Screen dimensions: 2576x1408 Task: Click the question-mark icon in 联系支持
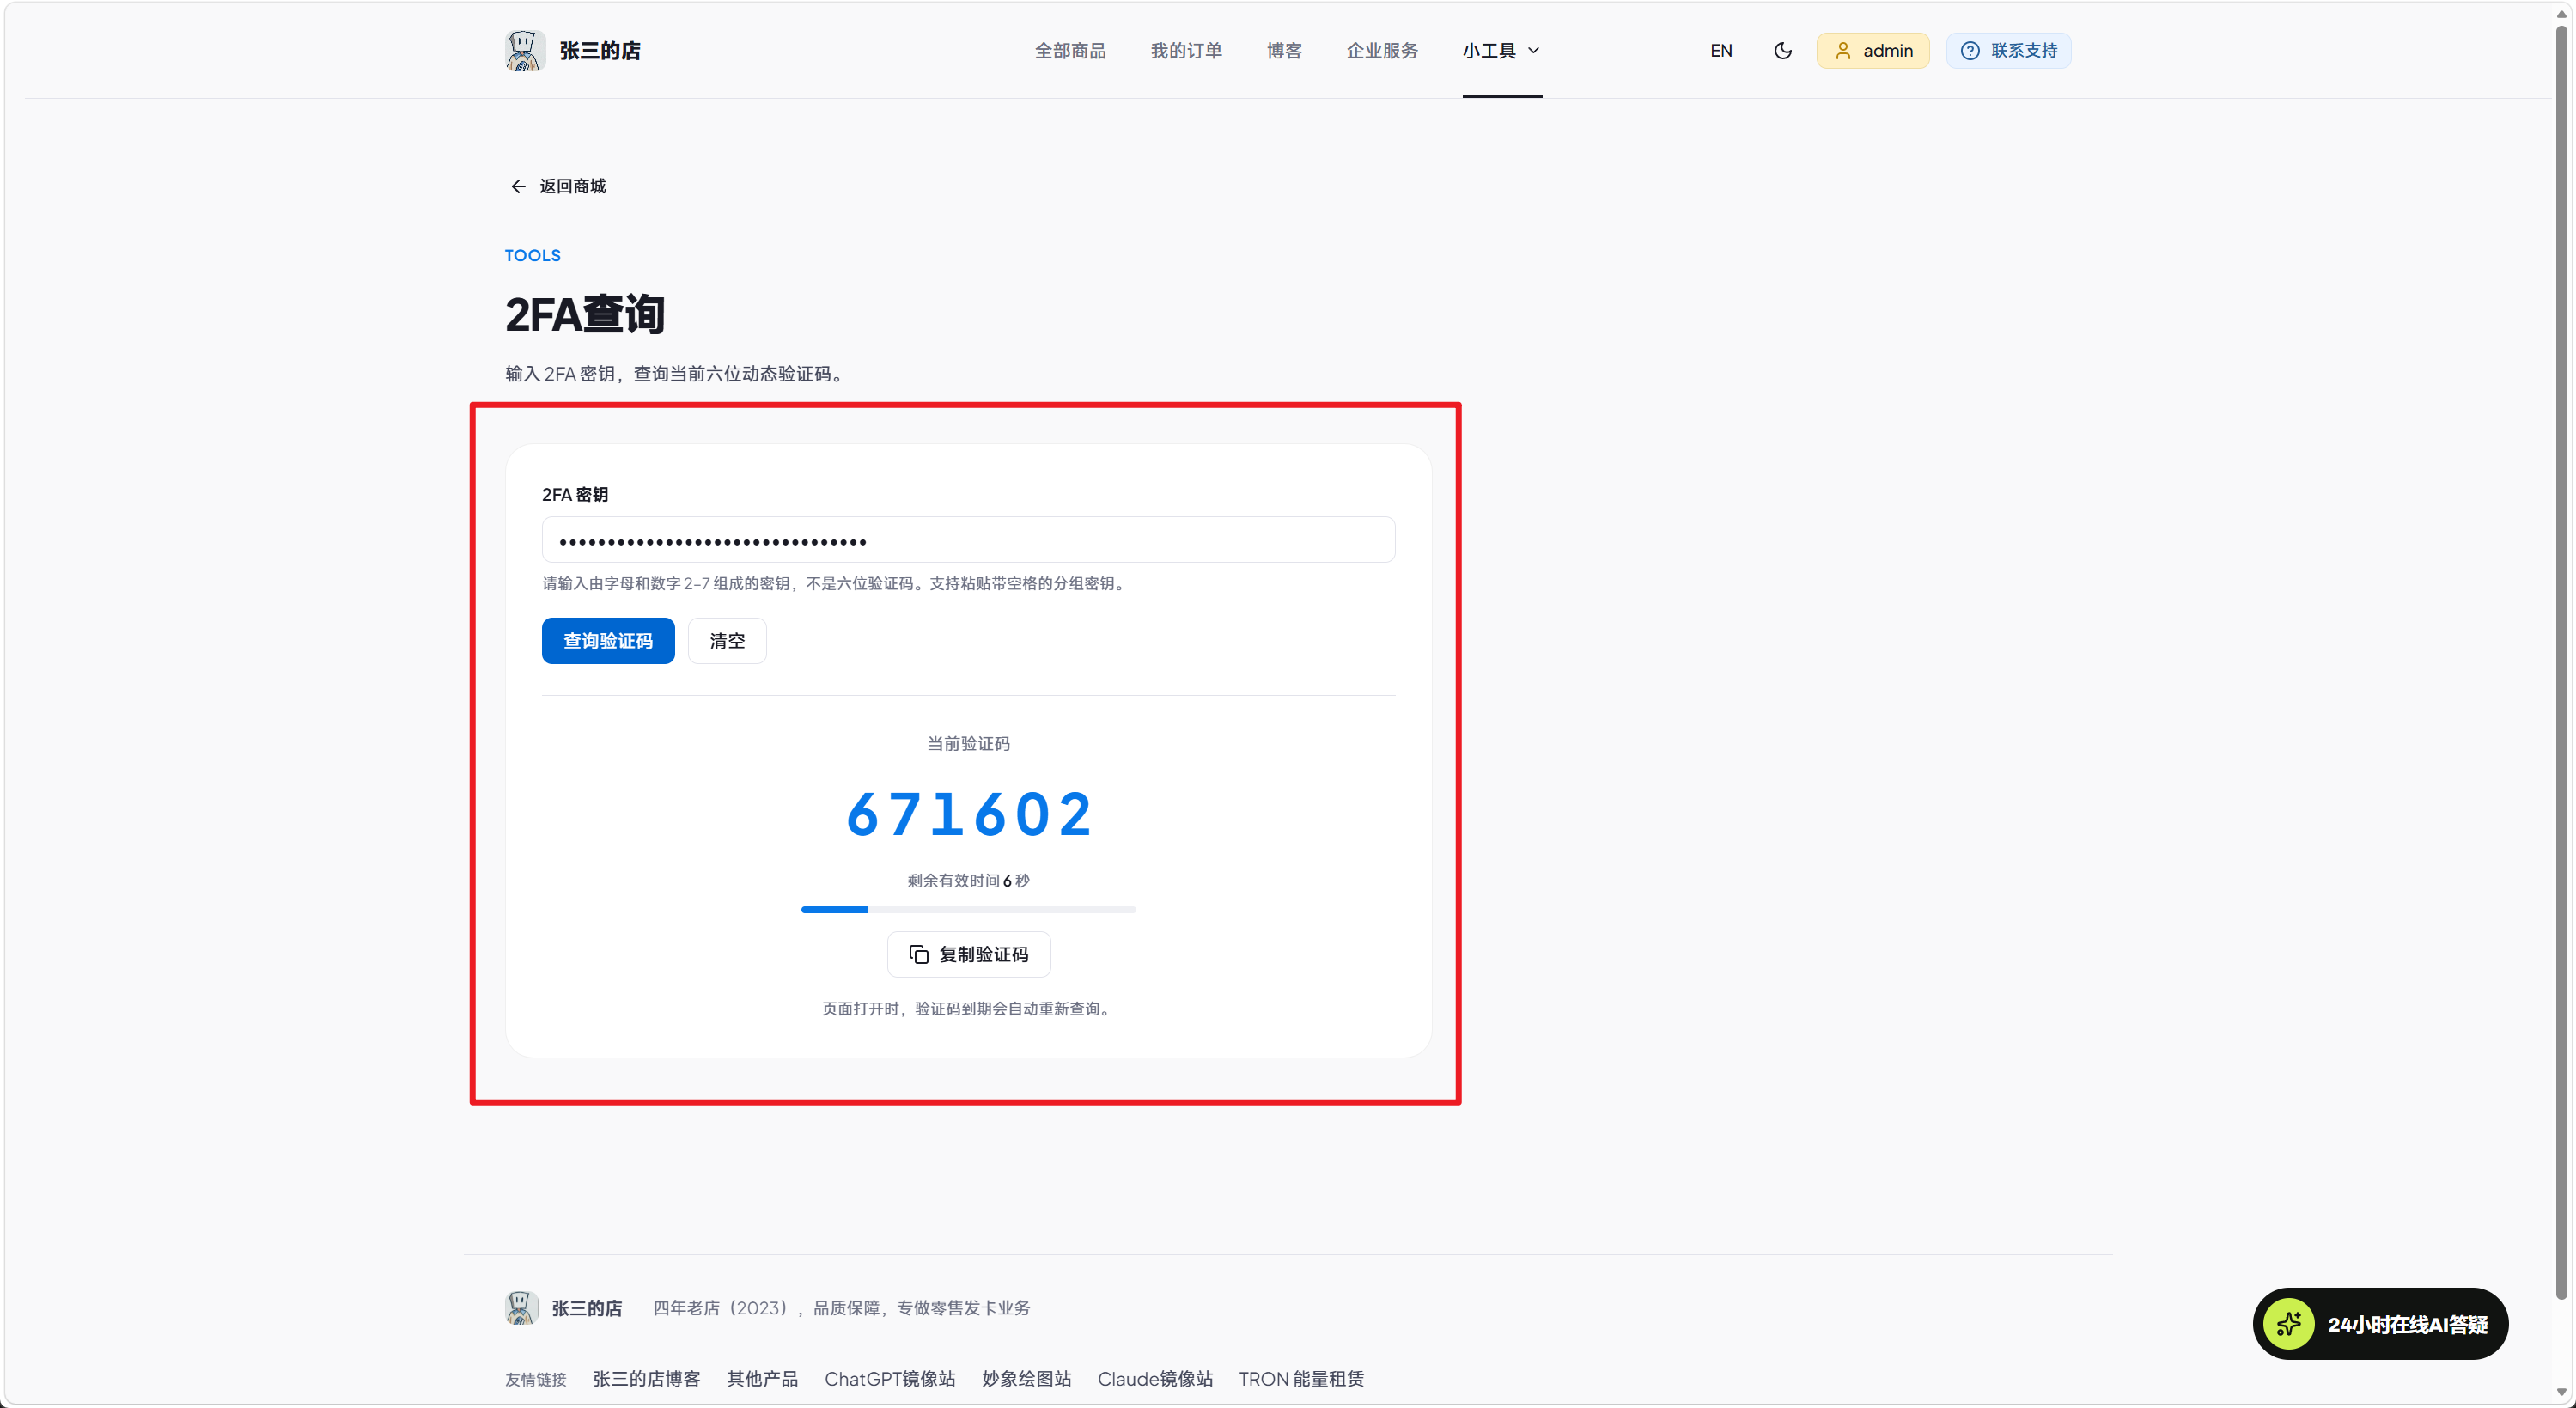click(x=1969, y=50)
